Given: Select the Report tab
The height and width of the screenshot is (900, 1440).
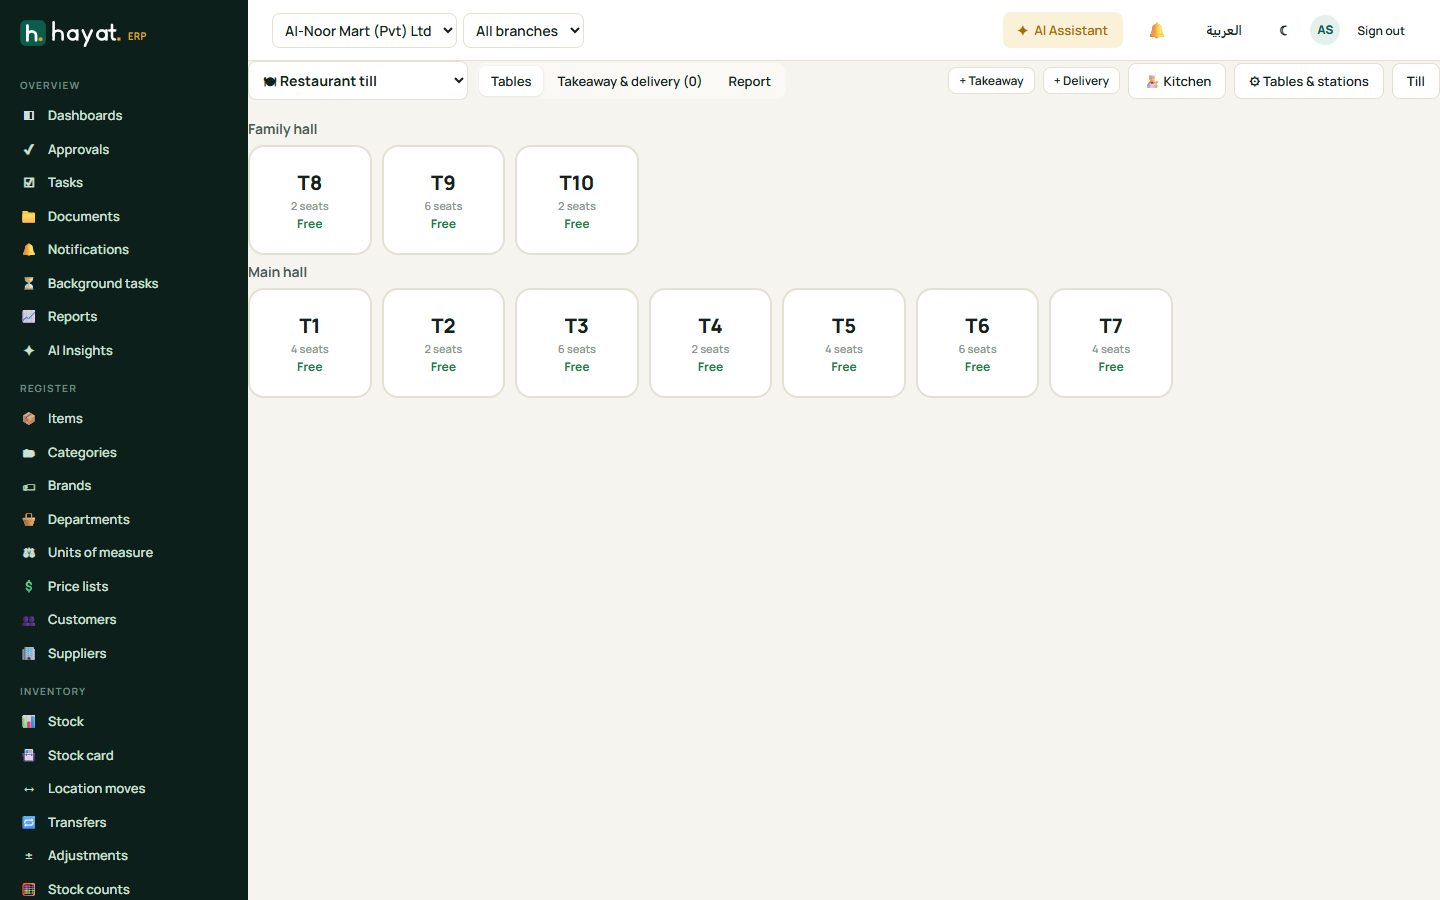Looking at the screenshot, I should (x=749, y=81).
